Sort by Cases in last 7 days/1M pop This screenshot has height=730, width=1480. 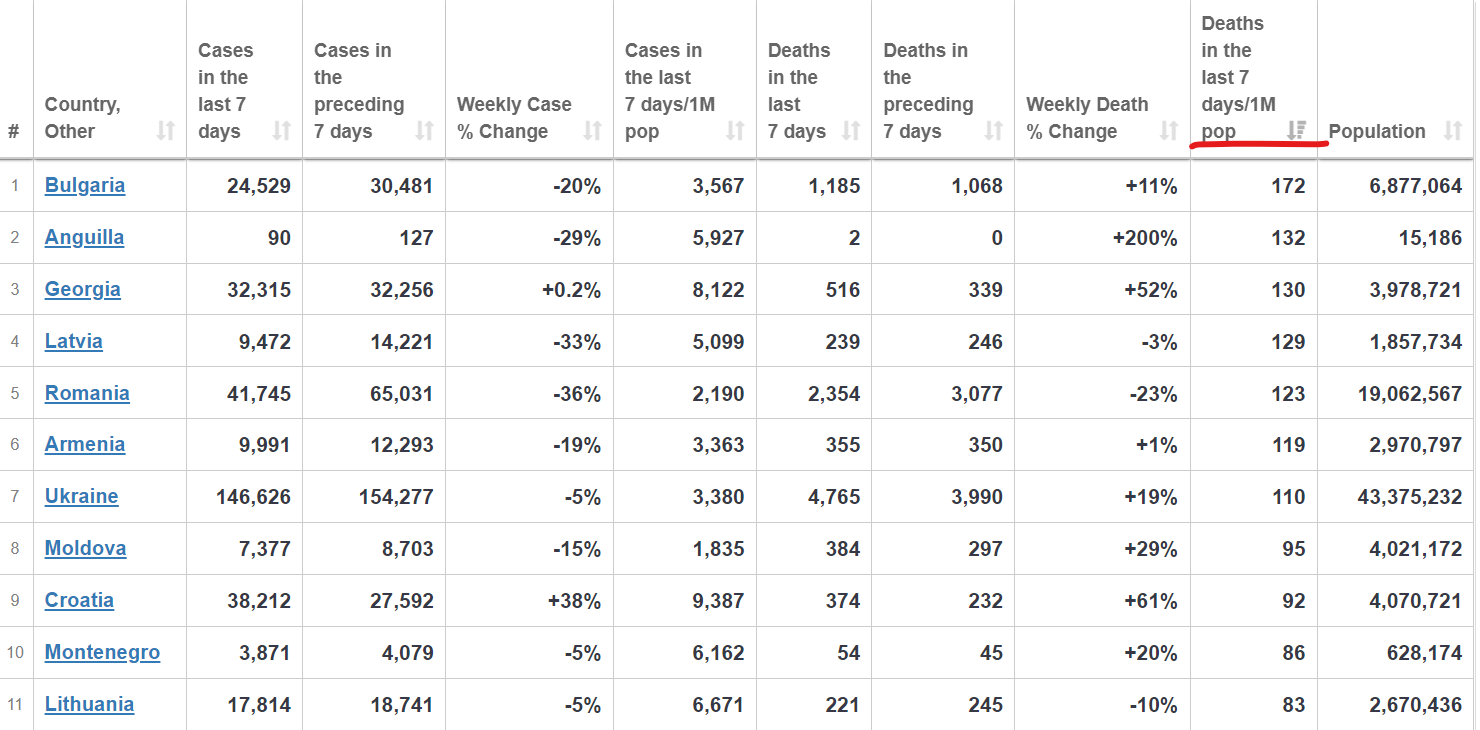736,131
